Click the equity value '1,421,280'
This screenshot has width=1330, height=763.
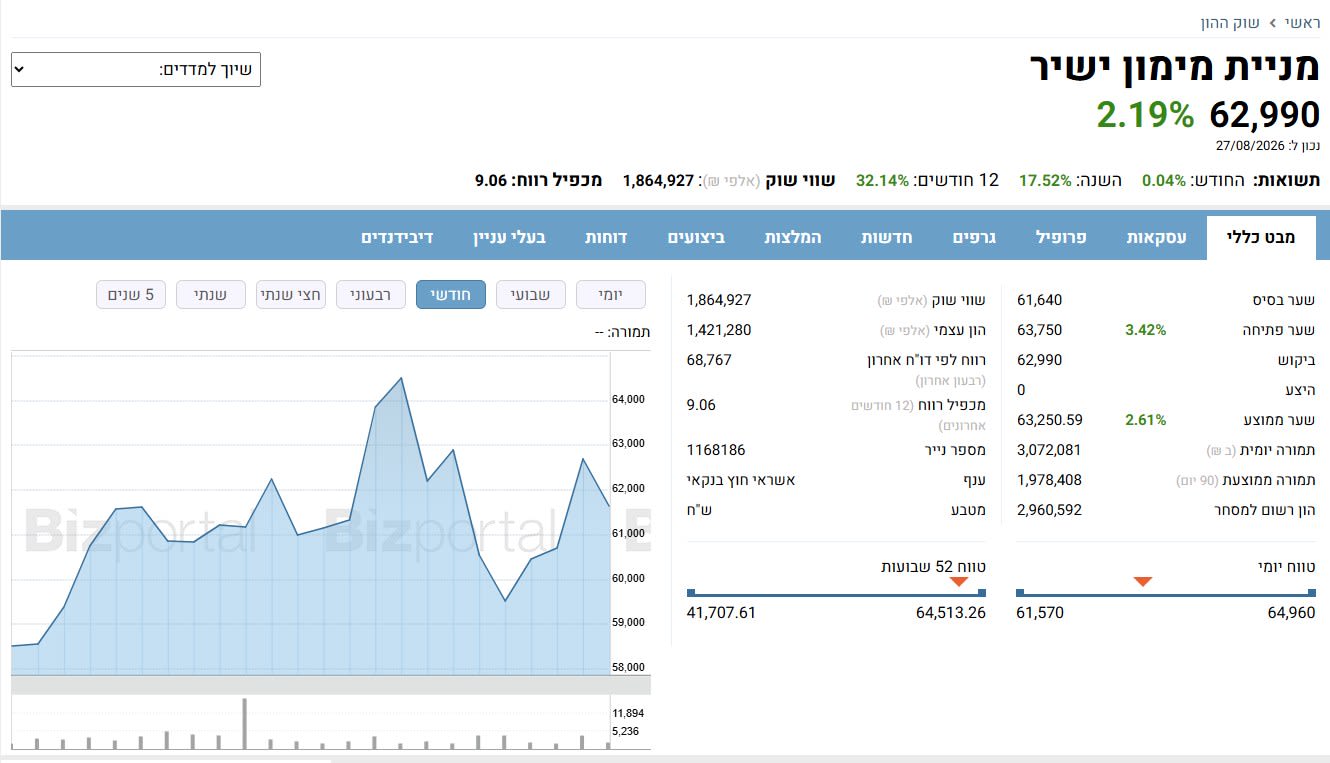(719, 330)
